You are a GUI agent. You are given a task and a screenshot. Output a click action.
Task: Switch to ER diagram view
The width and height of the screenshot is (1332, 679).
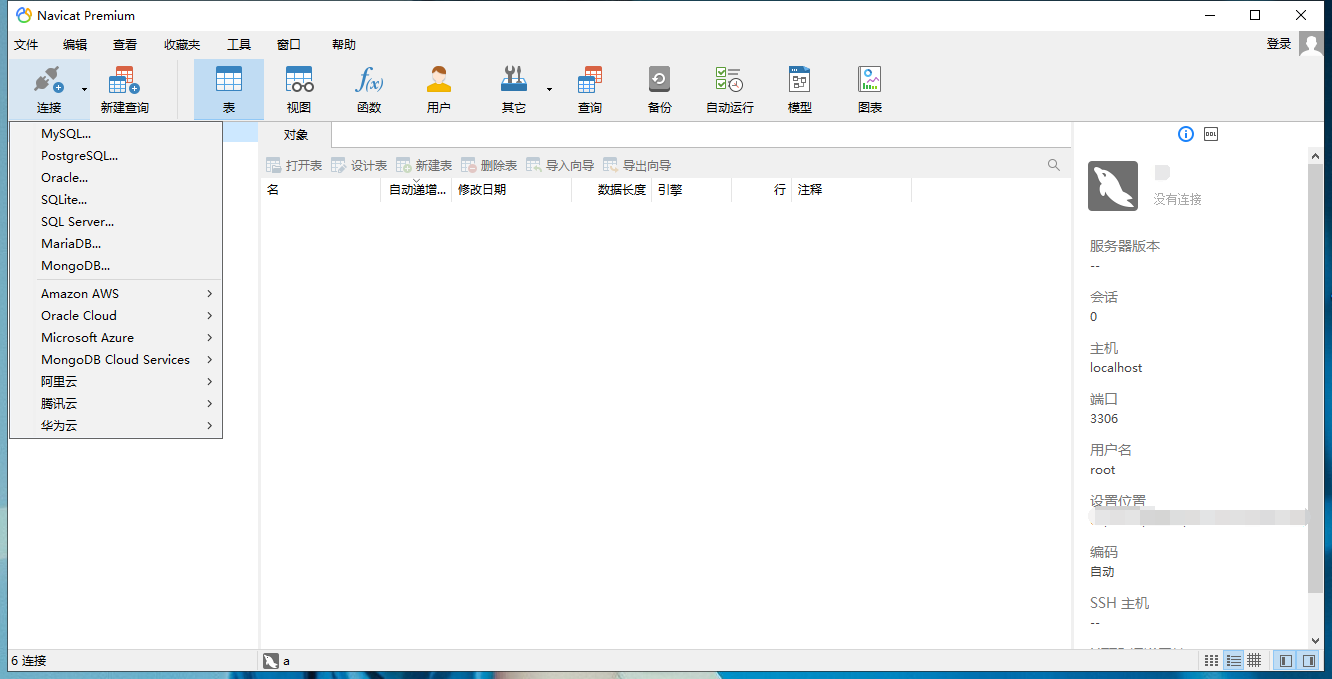(1254, 661)
